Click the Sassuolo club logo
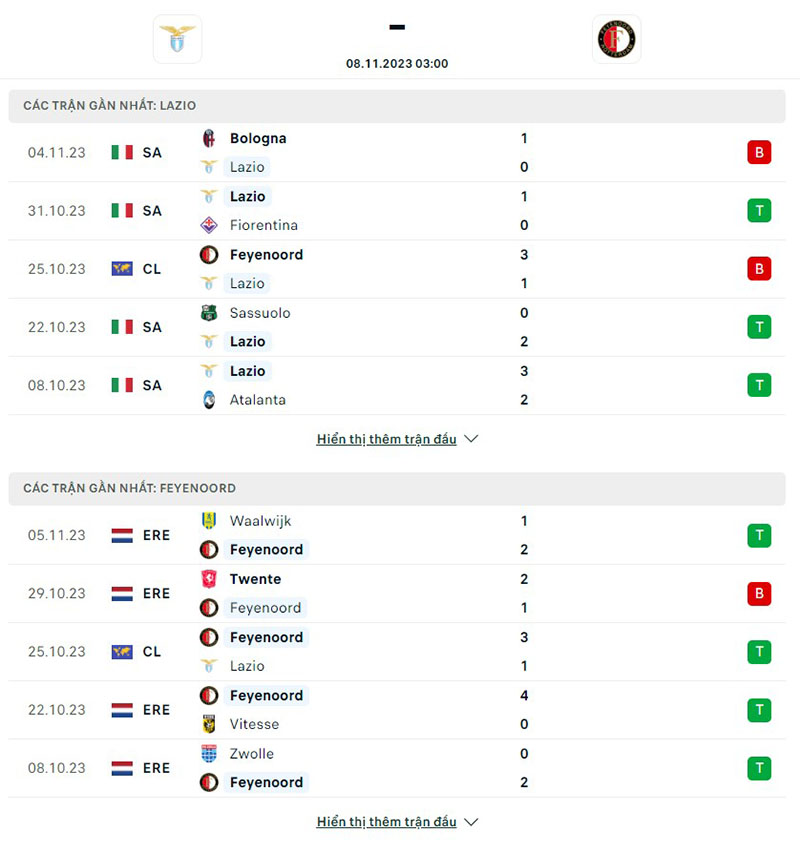Viewport: 800px width, 853px height. tap(209, 313)
